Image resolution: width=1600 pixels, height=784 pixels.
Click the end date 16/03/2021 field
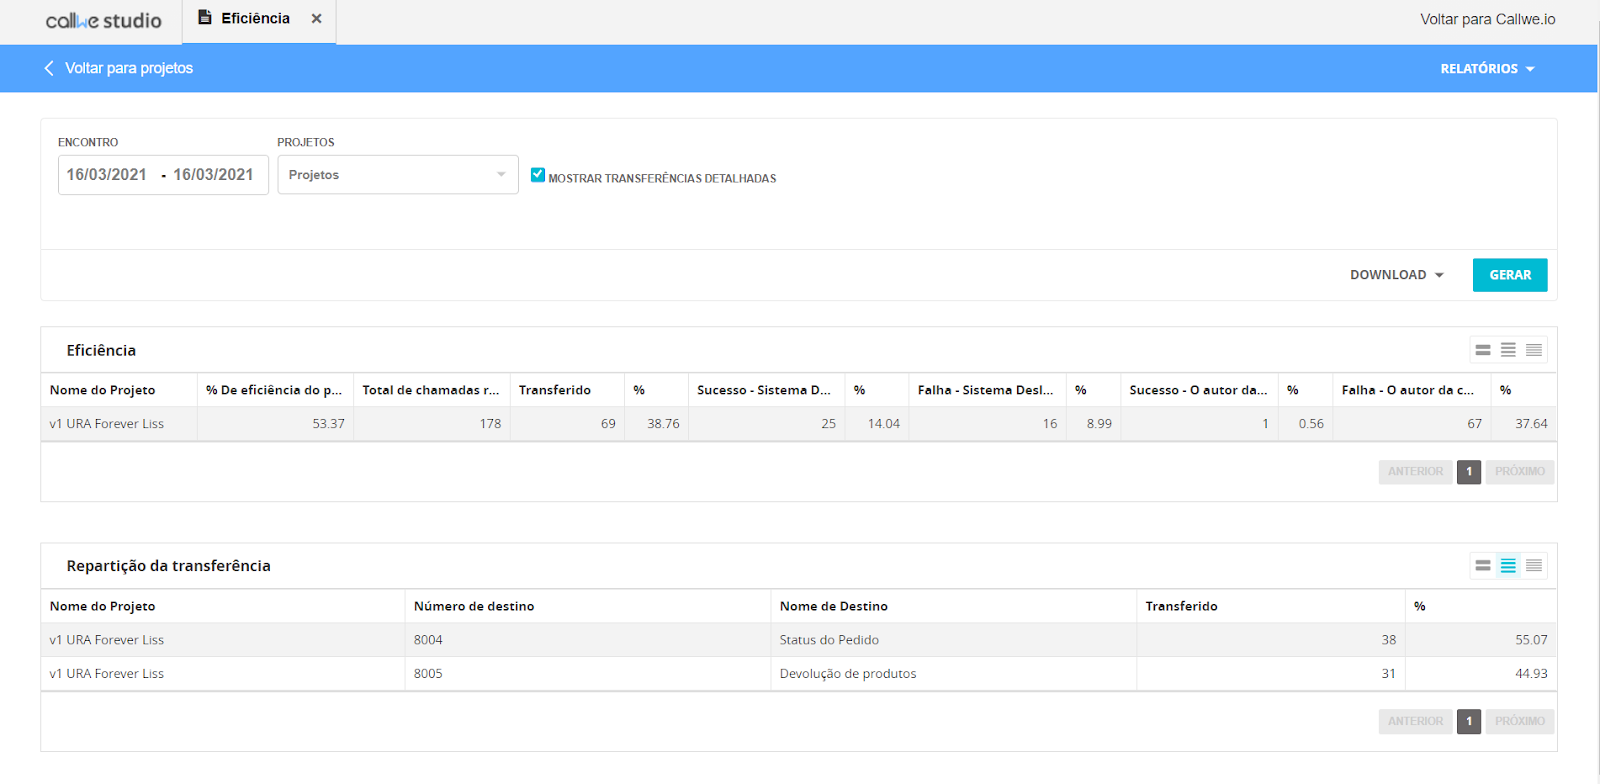point(213,174)
